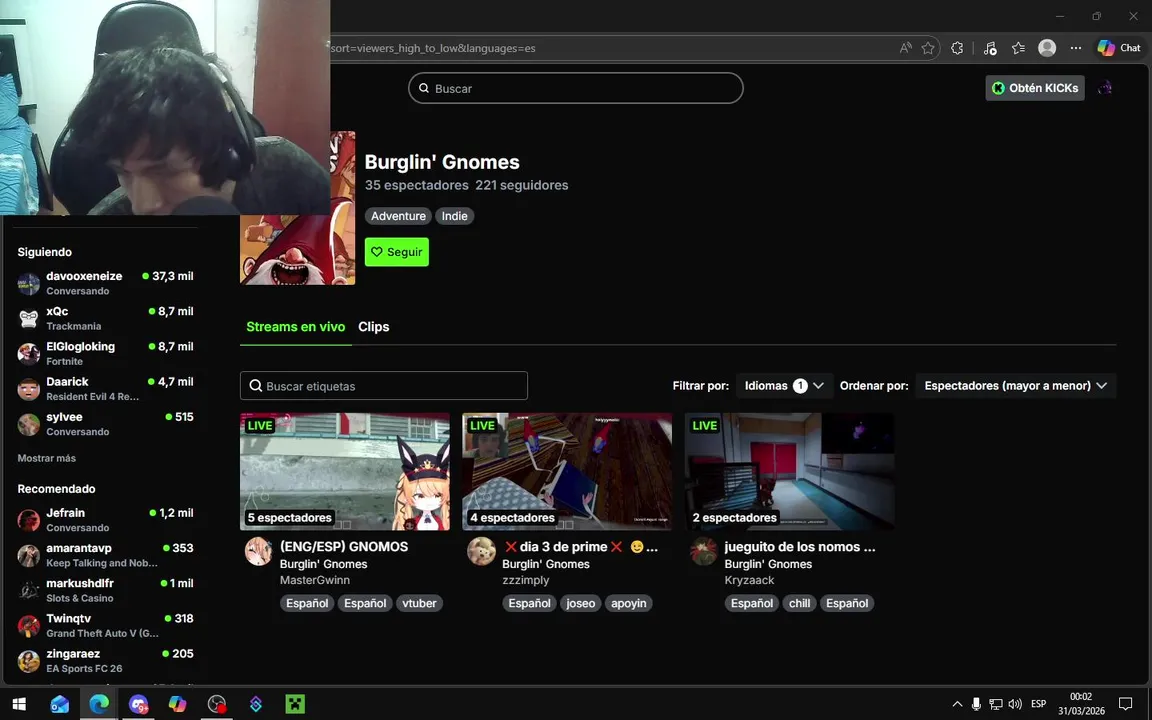Click the Seguir follow button

pos(397,252)
